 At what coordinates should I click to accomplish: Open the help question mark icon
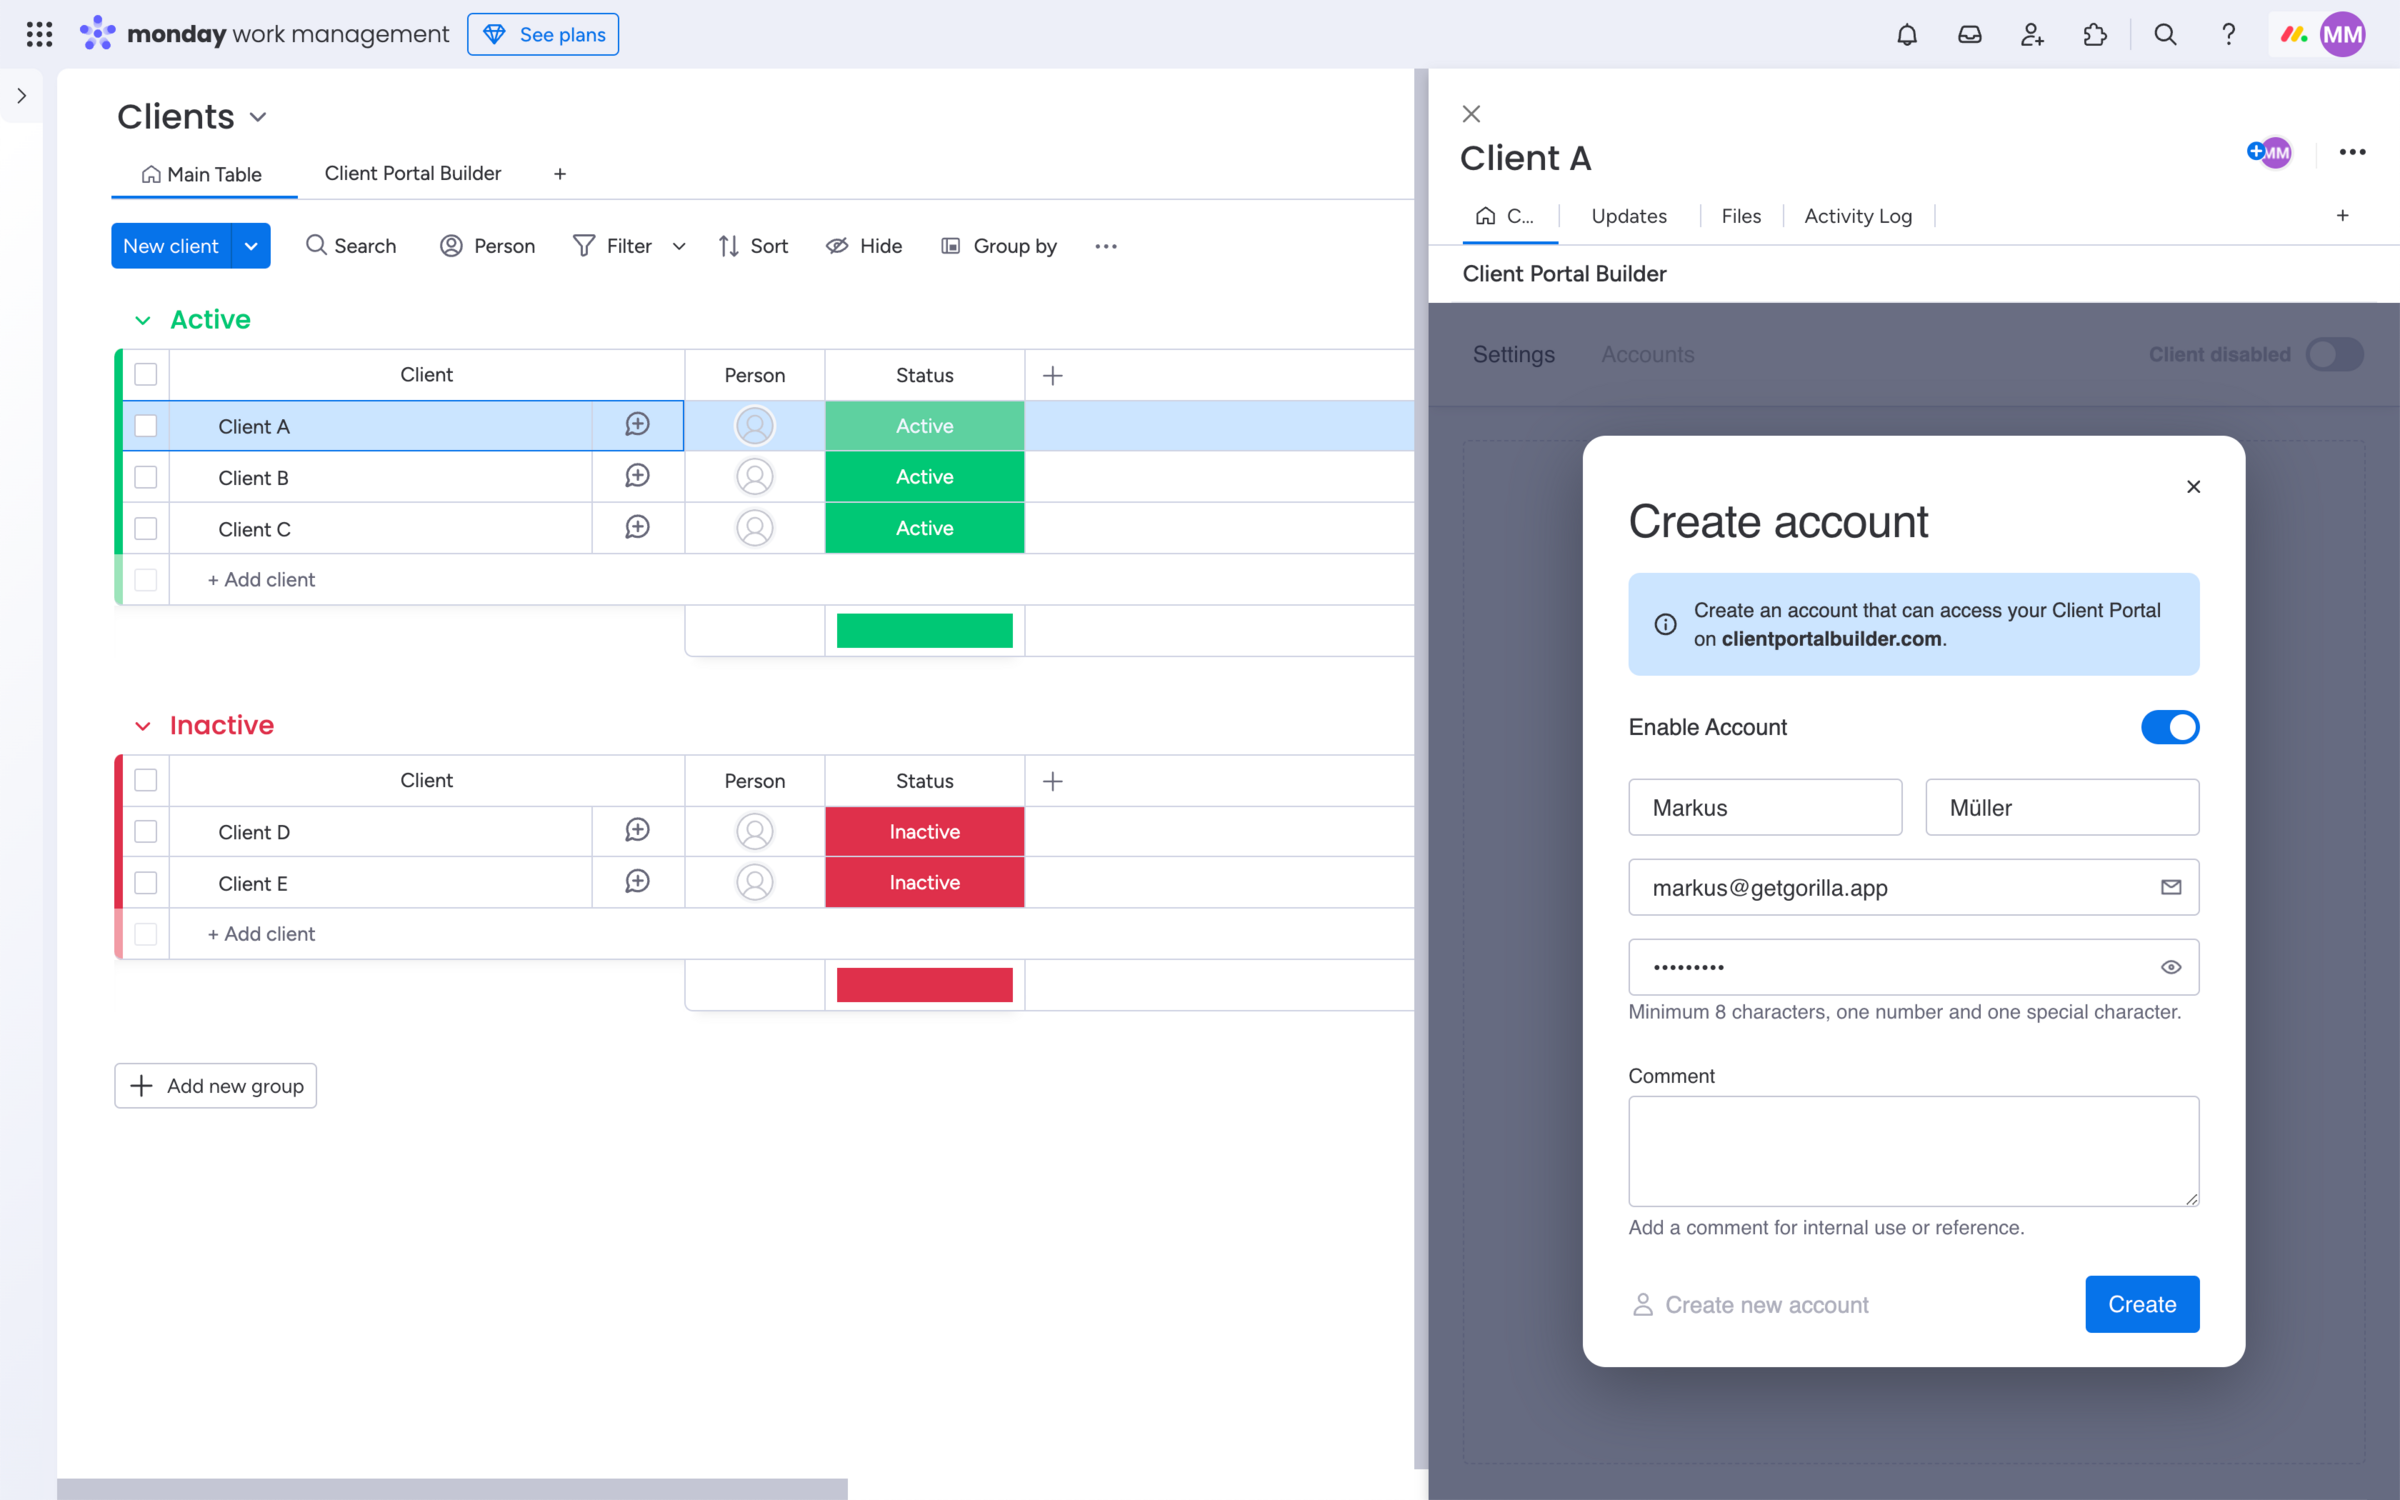(x=2228, y=35)
